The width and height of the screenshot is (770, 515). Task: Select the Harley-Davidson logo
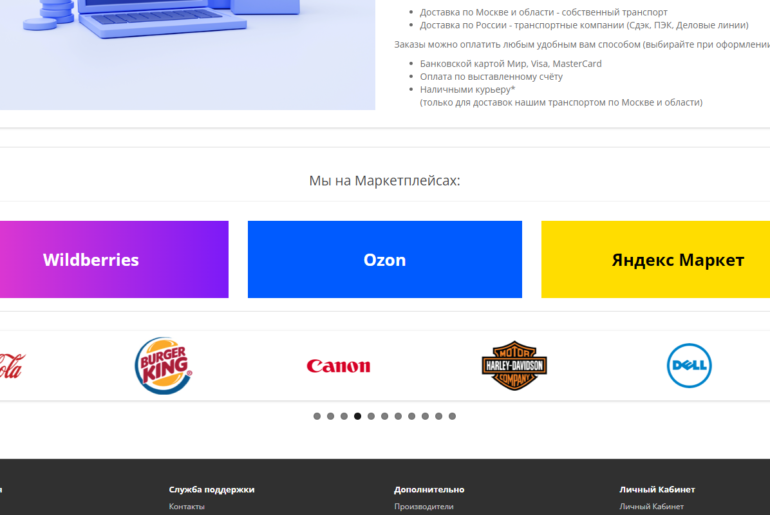(x=514, y=366)
